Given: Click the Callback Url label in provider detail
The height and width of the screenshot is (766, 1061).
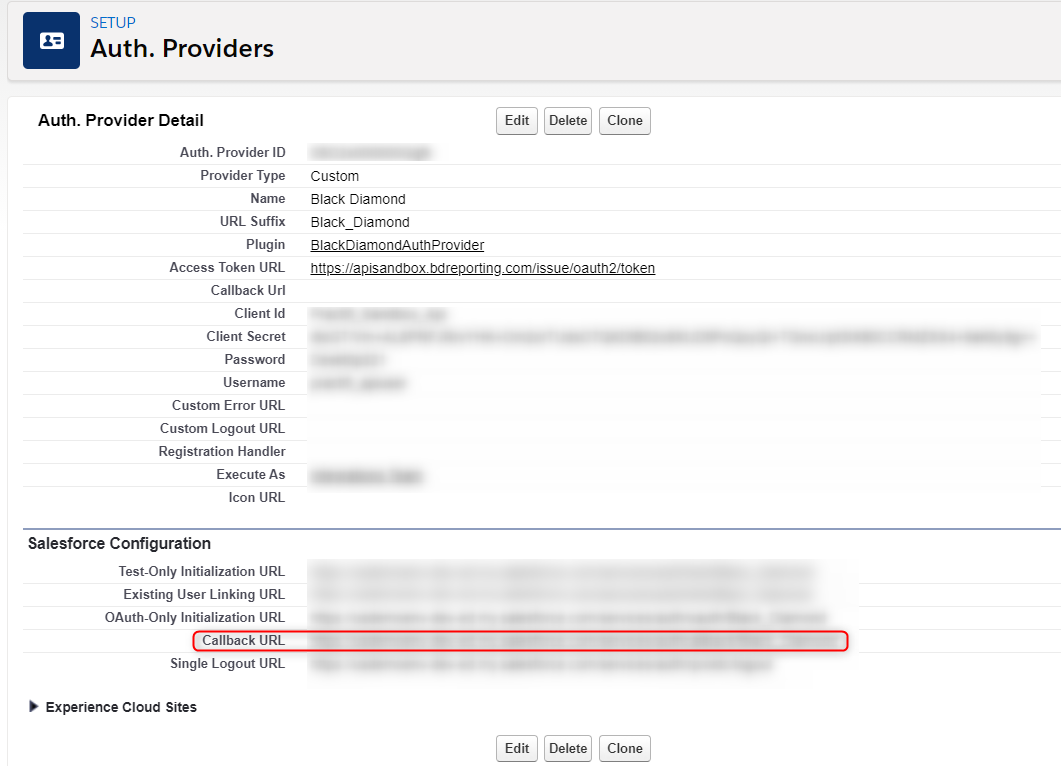Looking at the screenshot, I should pyautogui.click(x=248, y=290).
